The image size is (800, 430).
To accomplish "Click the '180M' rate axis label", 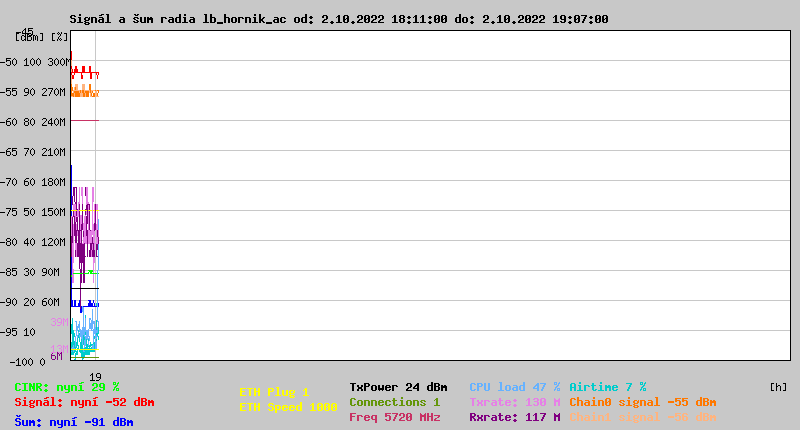I will coord(54,183).
